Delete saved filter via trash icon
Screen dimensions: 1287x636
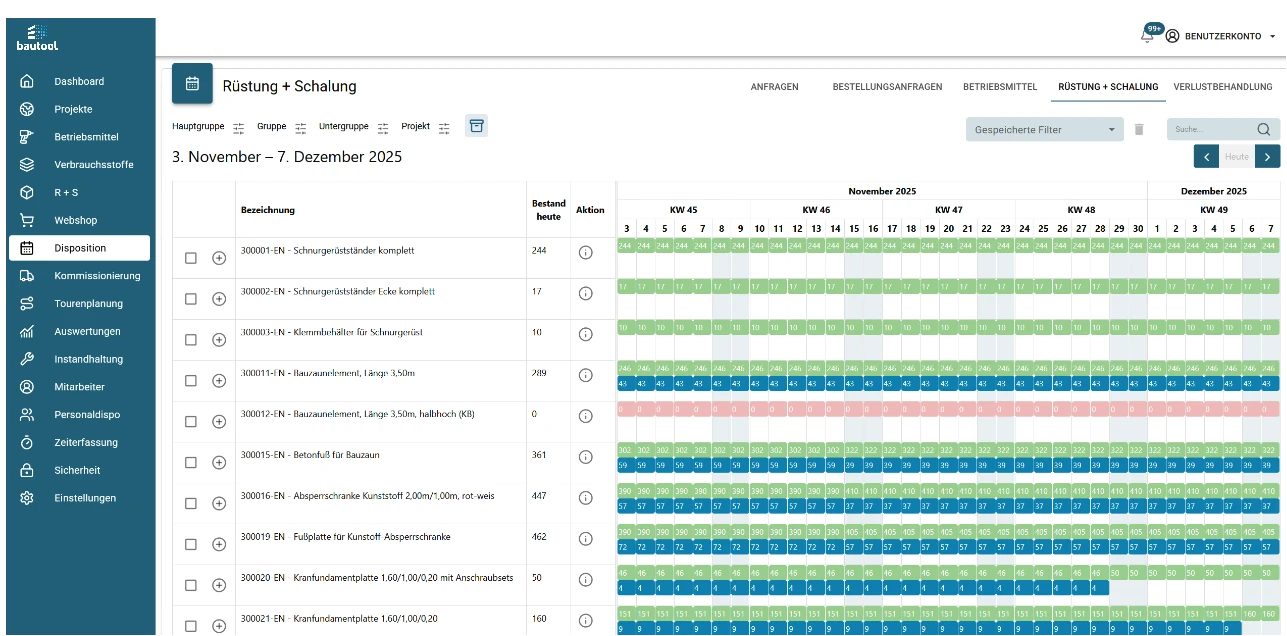(x=1139, y=129)
